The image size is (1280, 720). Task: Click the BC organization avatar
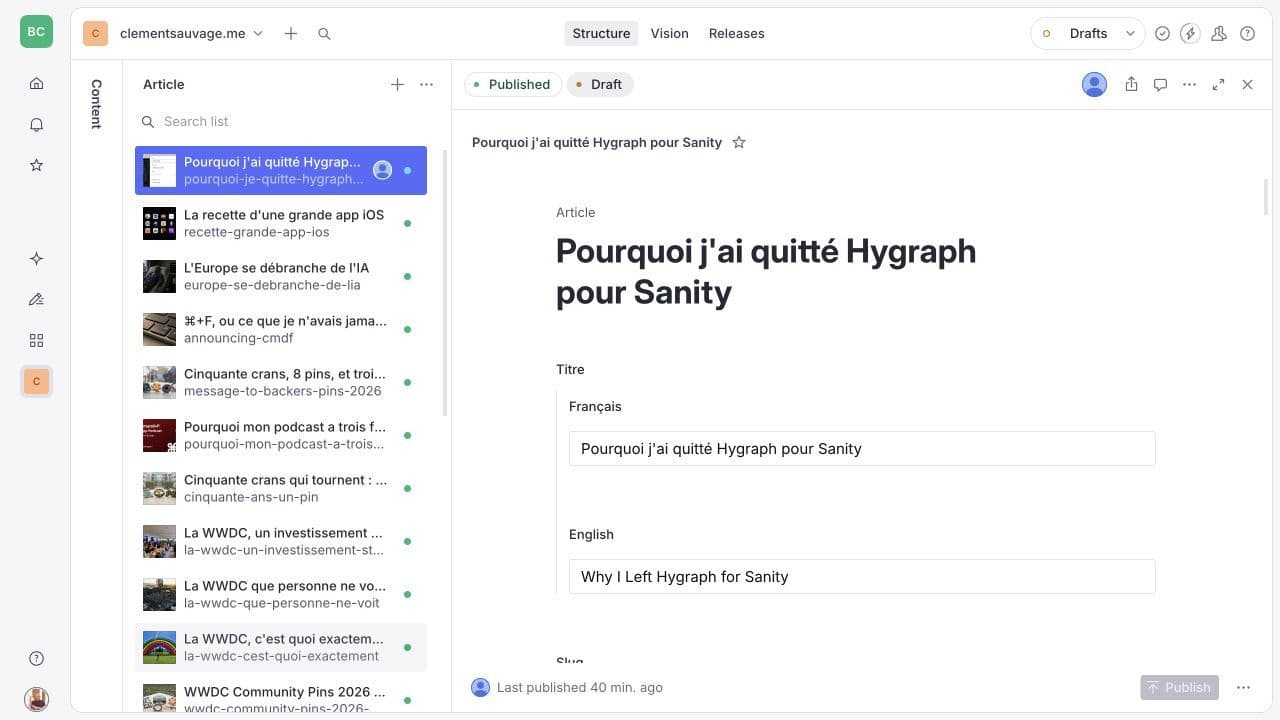[36, 31]
